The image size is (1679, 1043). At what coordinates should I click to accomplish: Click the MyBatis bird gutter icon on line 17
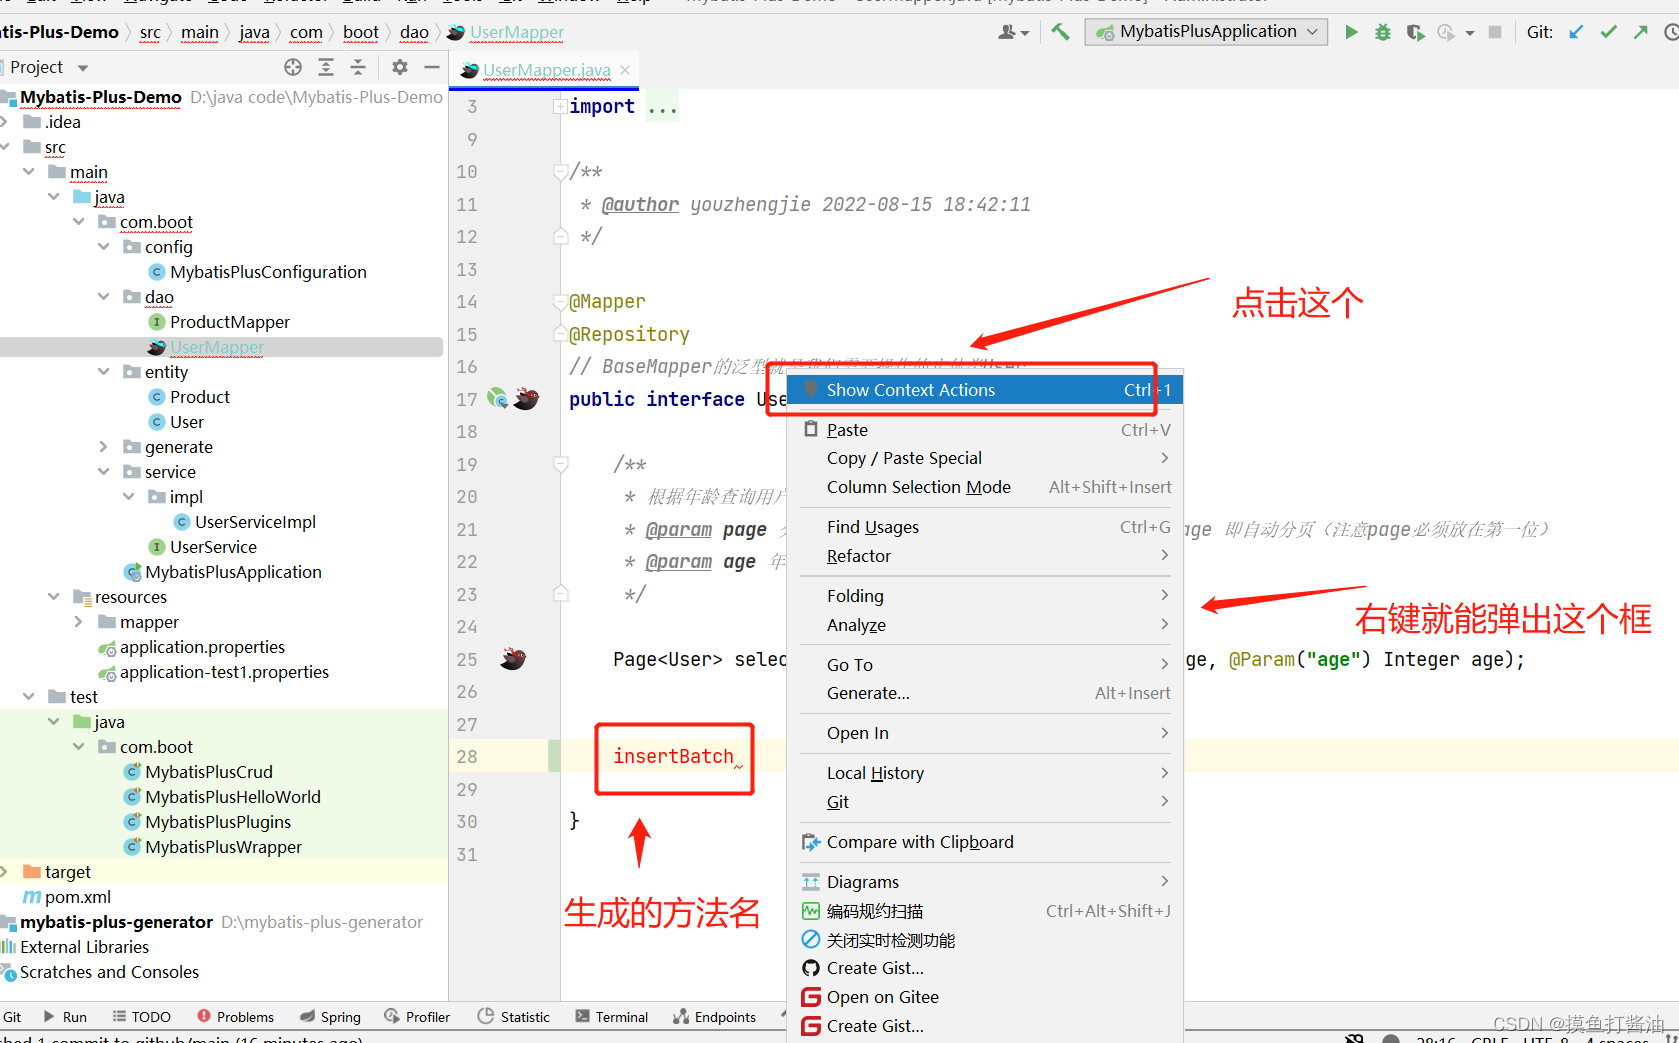point(527,399)
